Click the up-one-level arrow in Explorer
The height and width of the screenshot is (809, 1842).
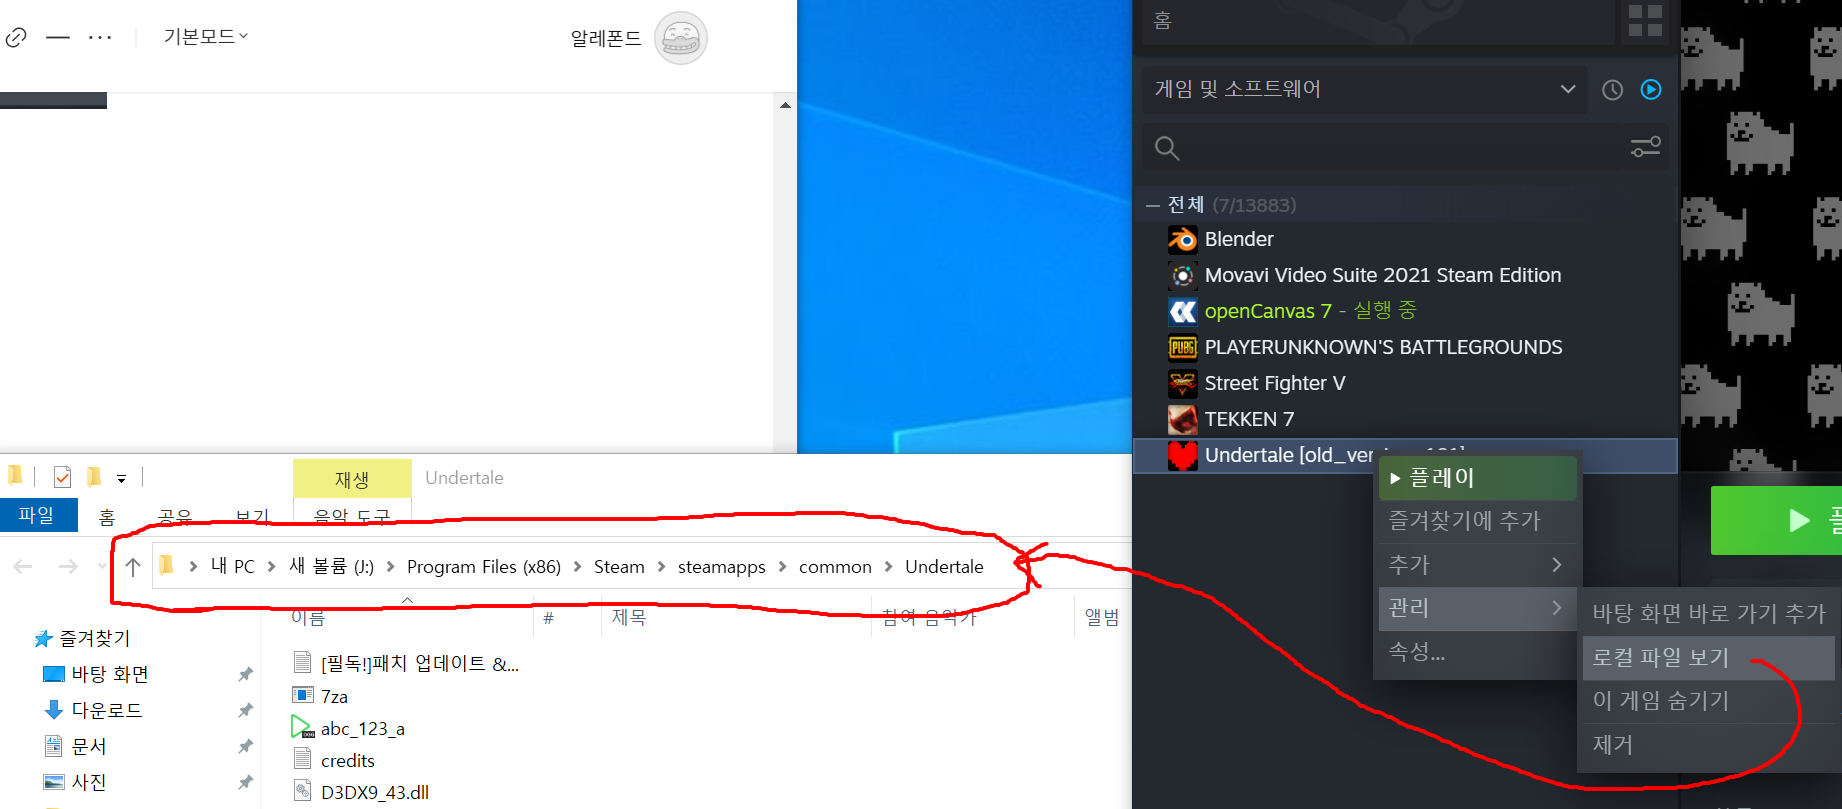tap(133, 567)
